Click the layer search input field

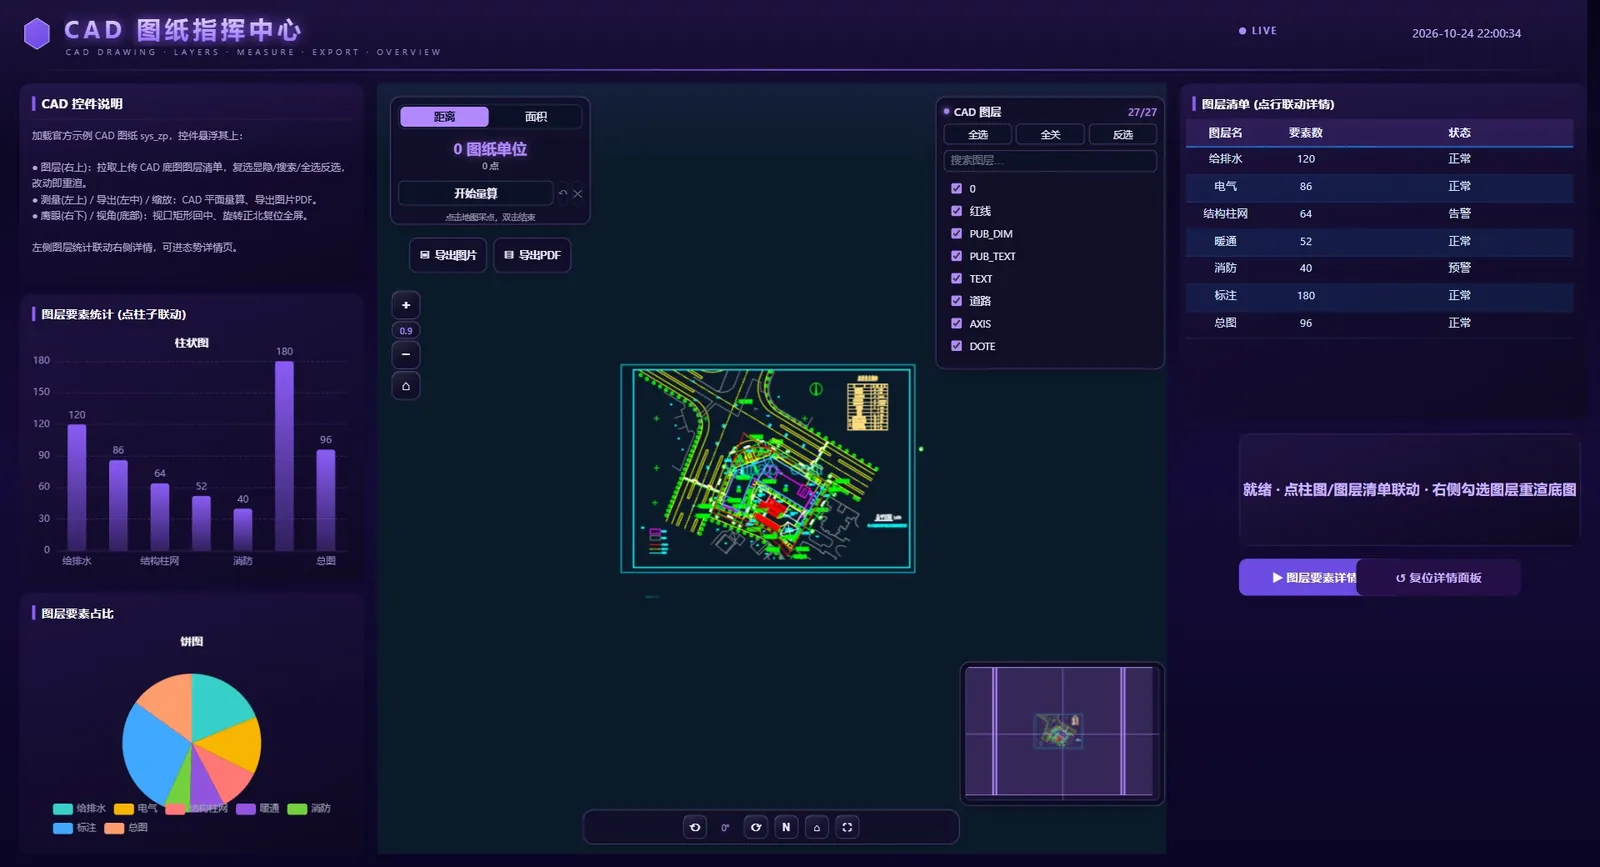pos(1050,160)
